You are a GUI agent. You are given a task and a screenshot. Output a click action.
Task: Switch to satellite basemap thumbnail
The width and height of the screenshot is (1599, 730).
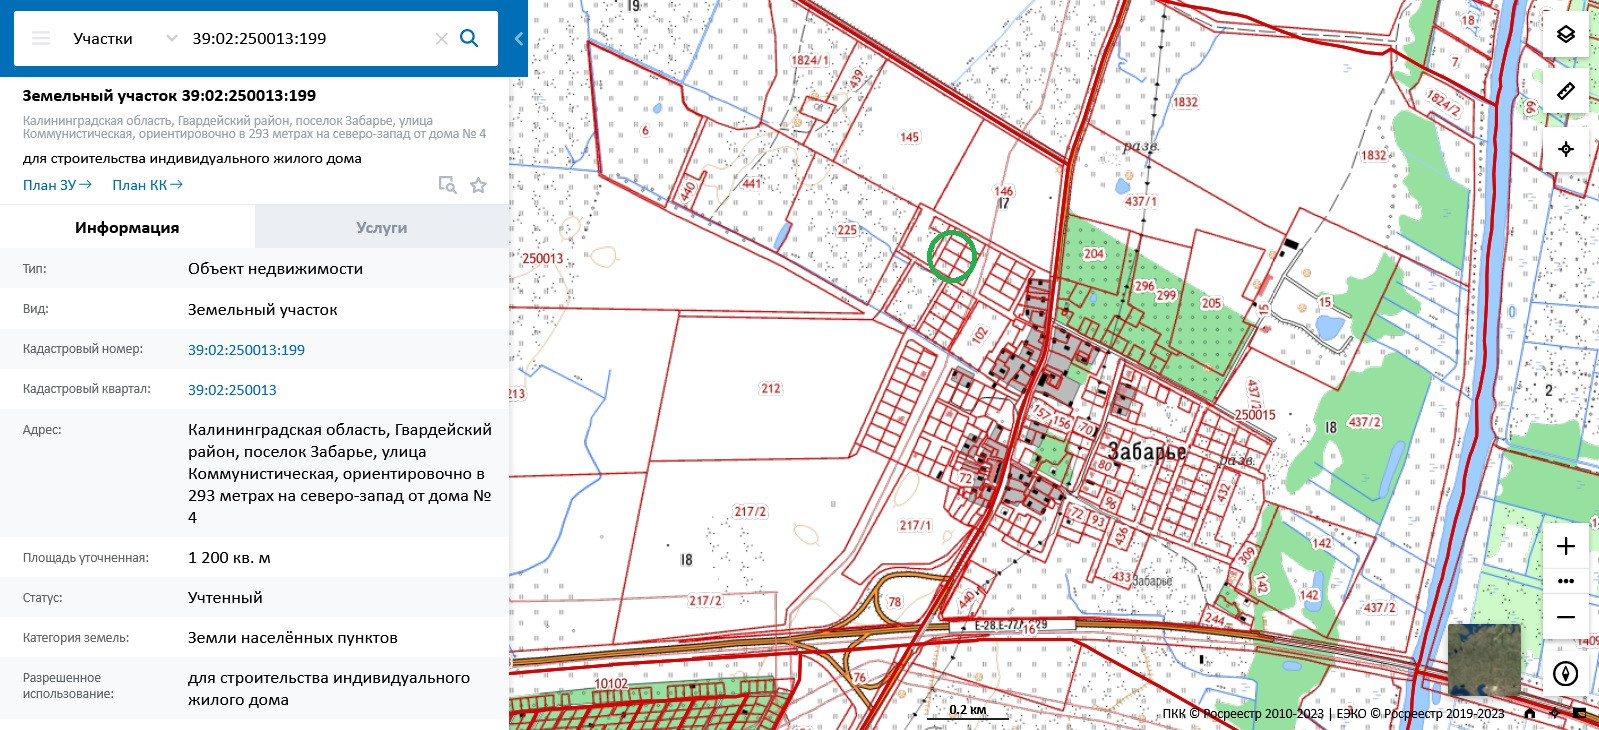coord(1484,660)
